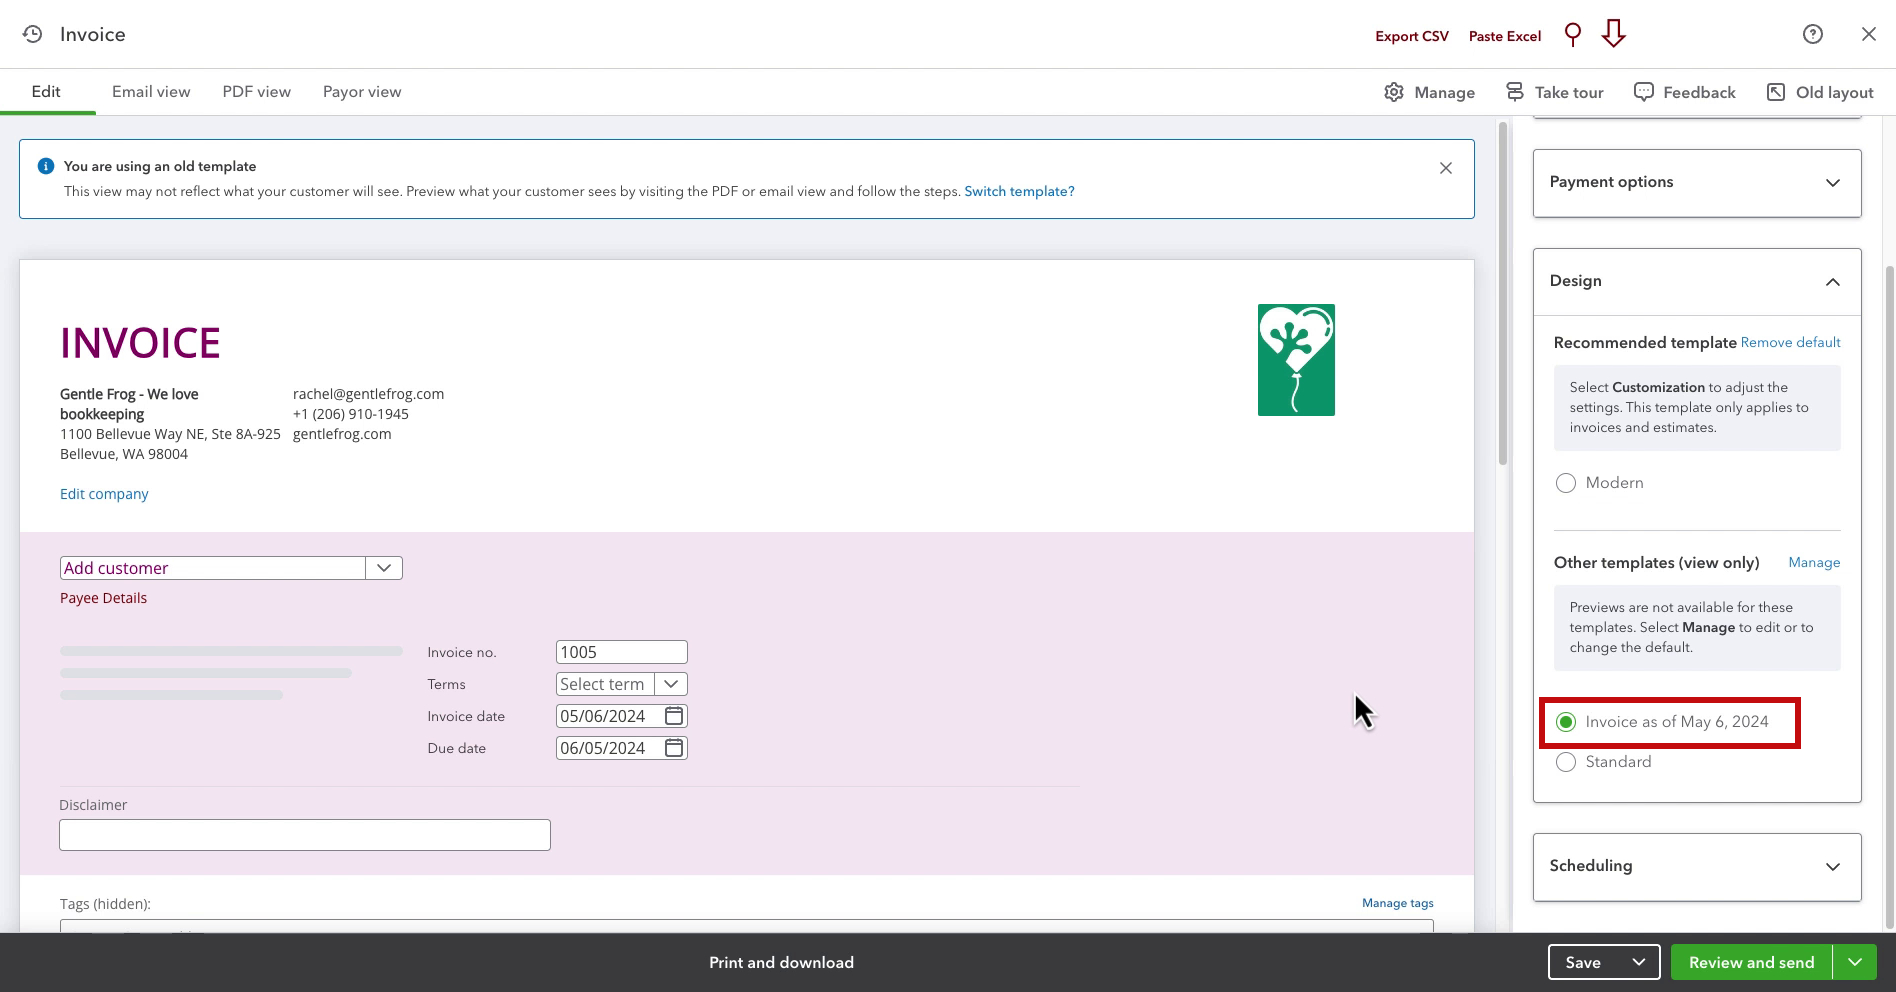Dismiss the old template banner
Viewport: 1896px width, 992px height.
pyautogui.click(x=1446, y=168)
